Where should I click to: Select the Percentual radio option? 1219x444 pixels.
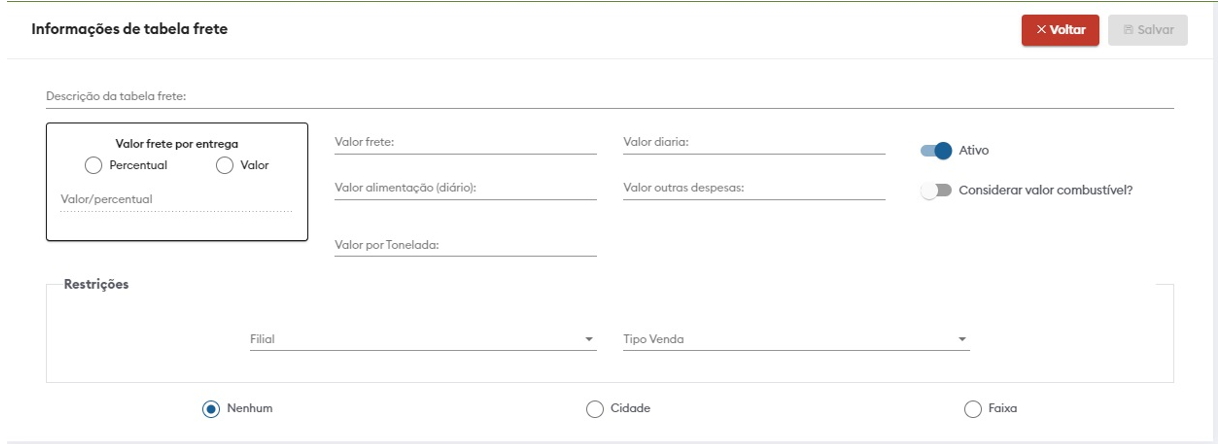(94, 165)
